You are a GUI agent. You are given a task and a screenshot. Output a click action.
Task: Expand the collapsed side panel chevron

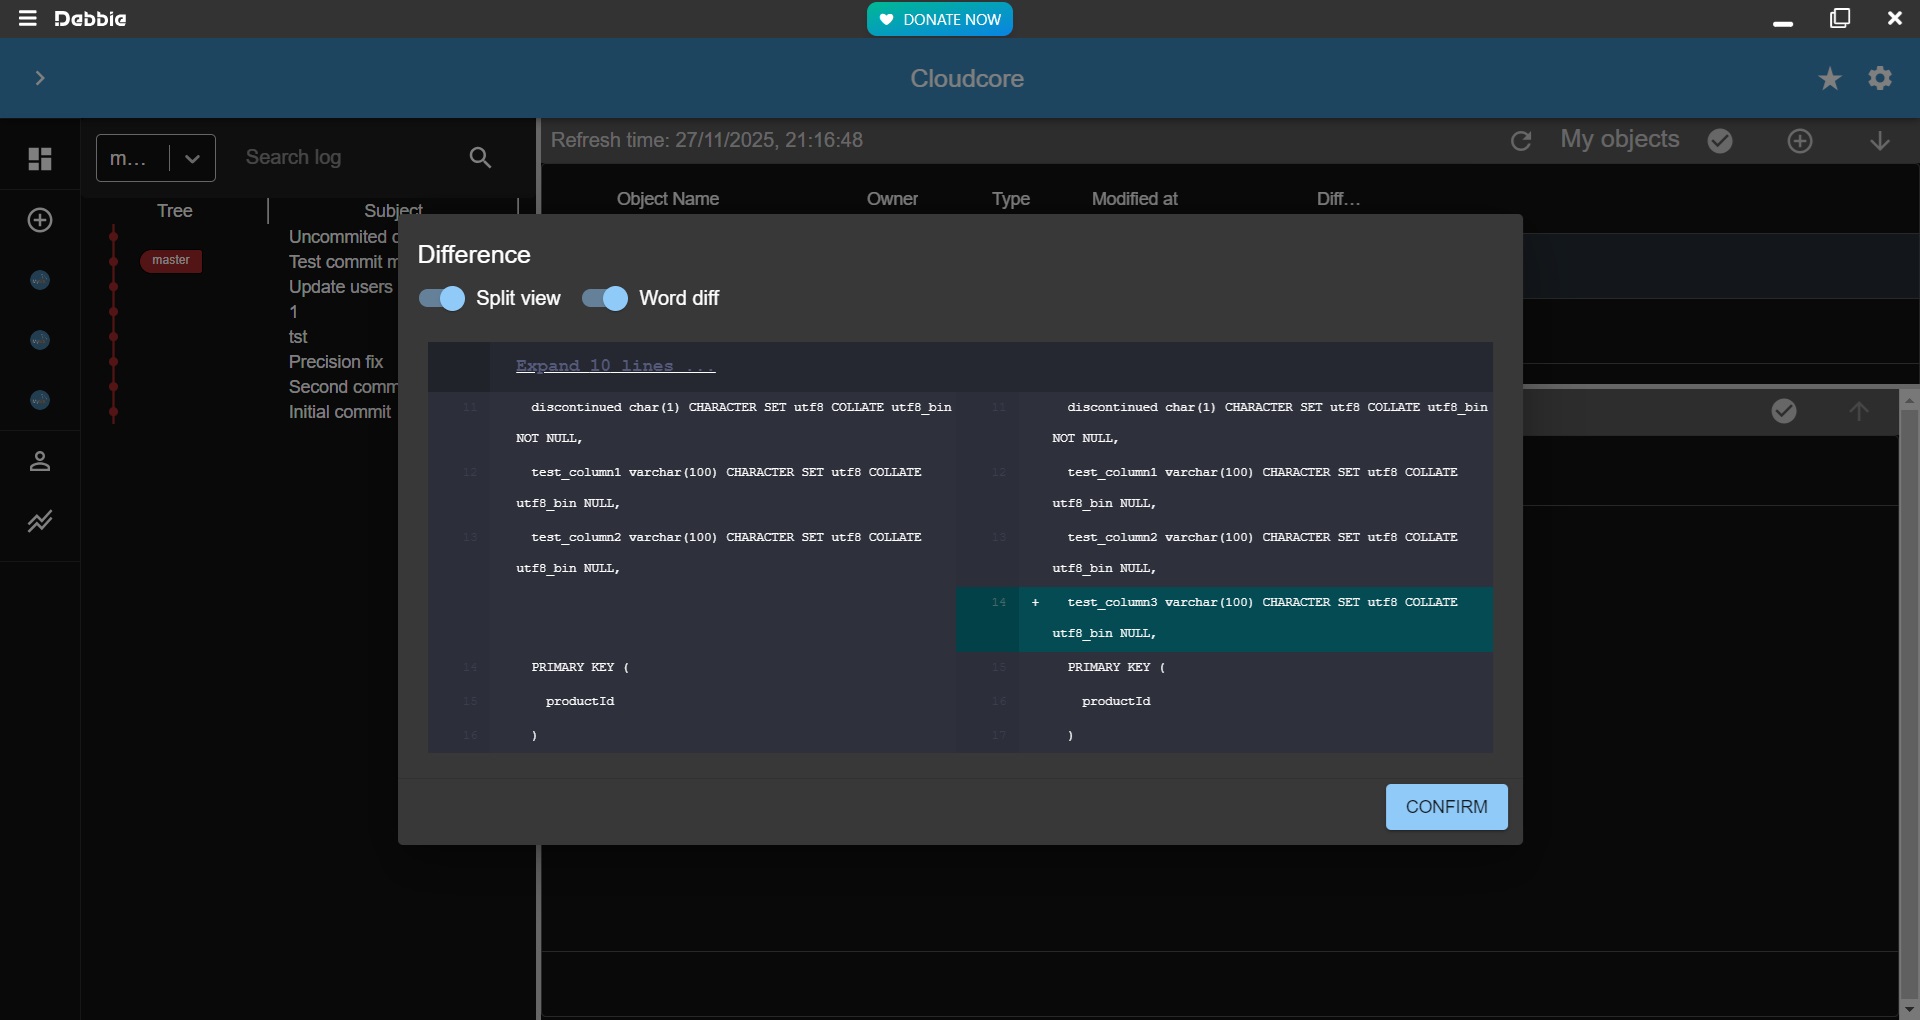click(40, 78)
